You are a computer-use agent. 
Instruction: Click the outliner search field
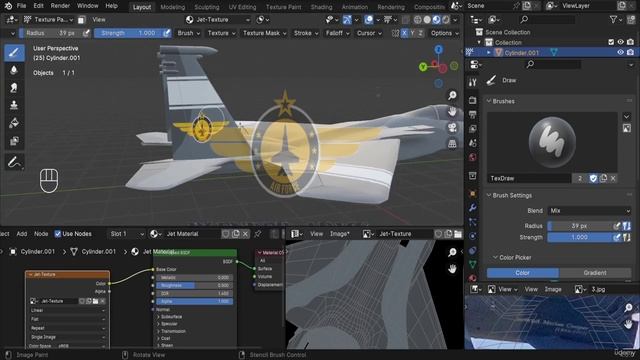547,19
